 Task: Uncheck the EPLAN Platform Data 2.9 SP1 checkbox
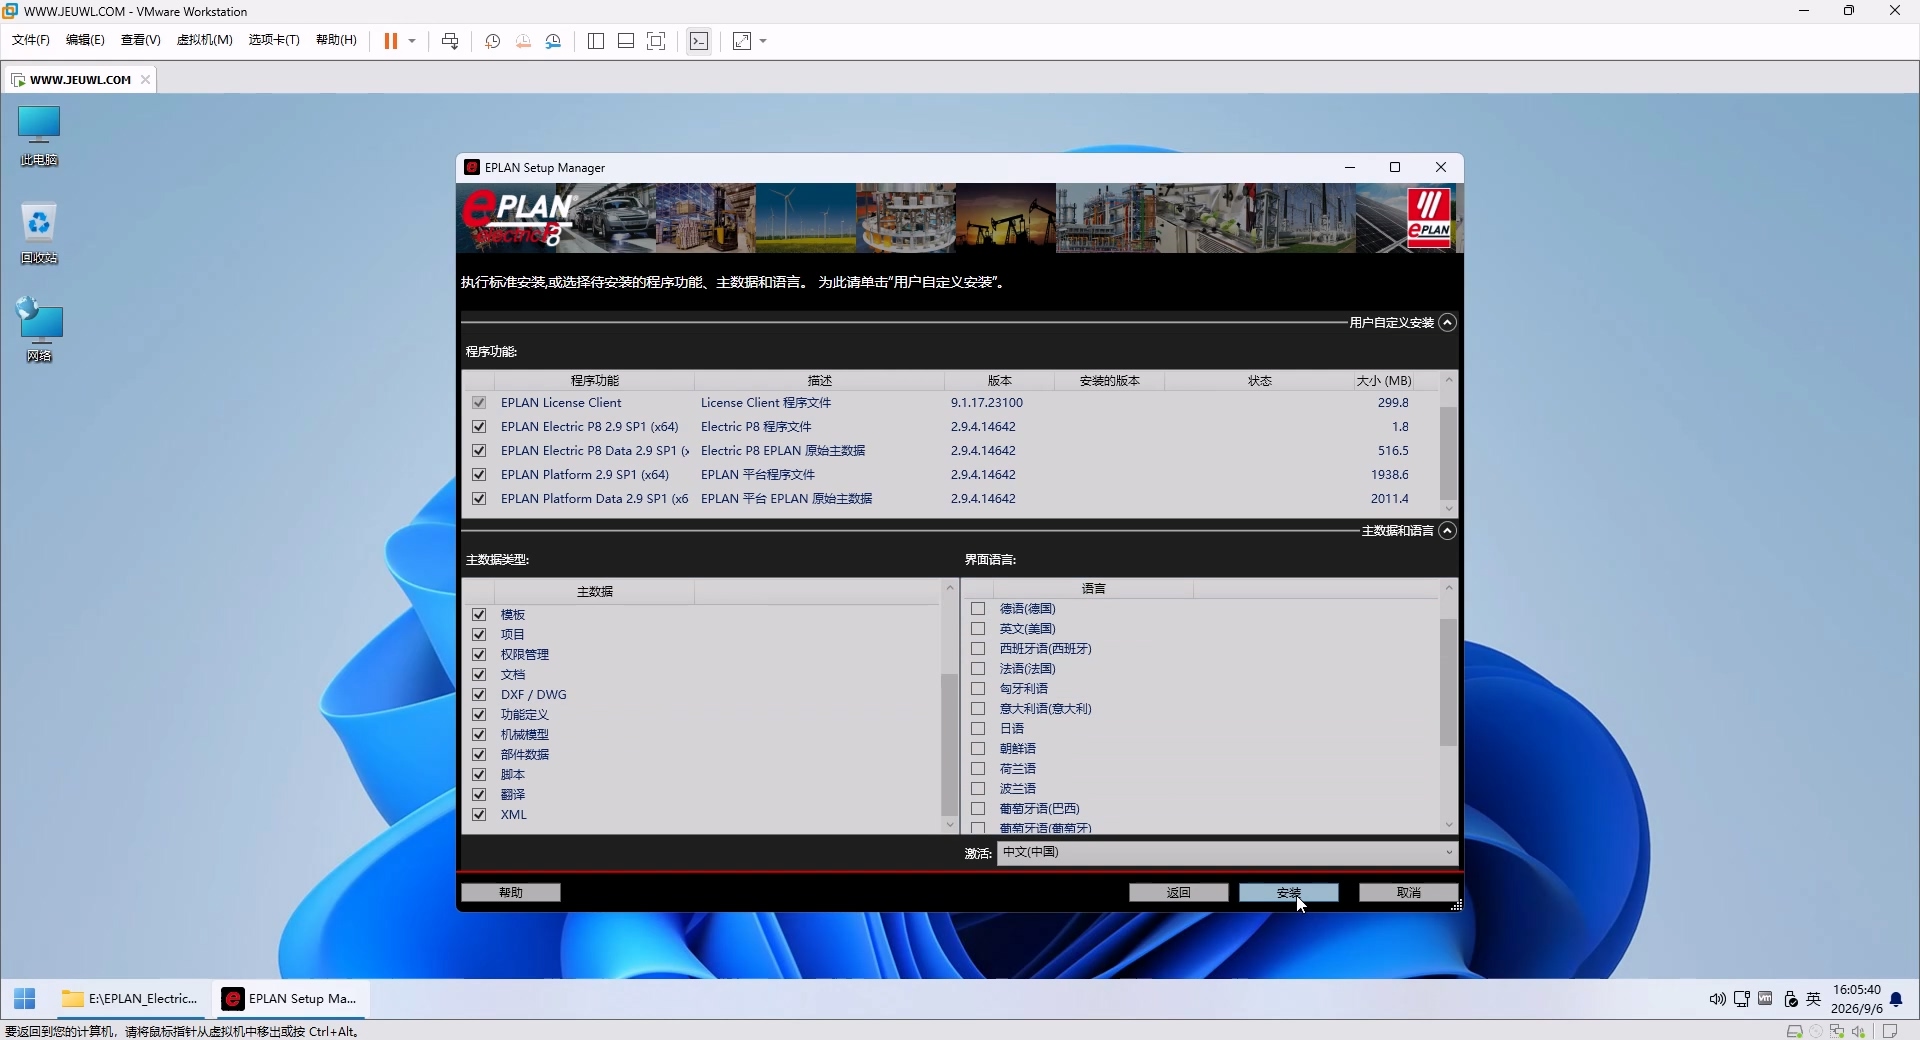click(x=479, y=499)
